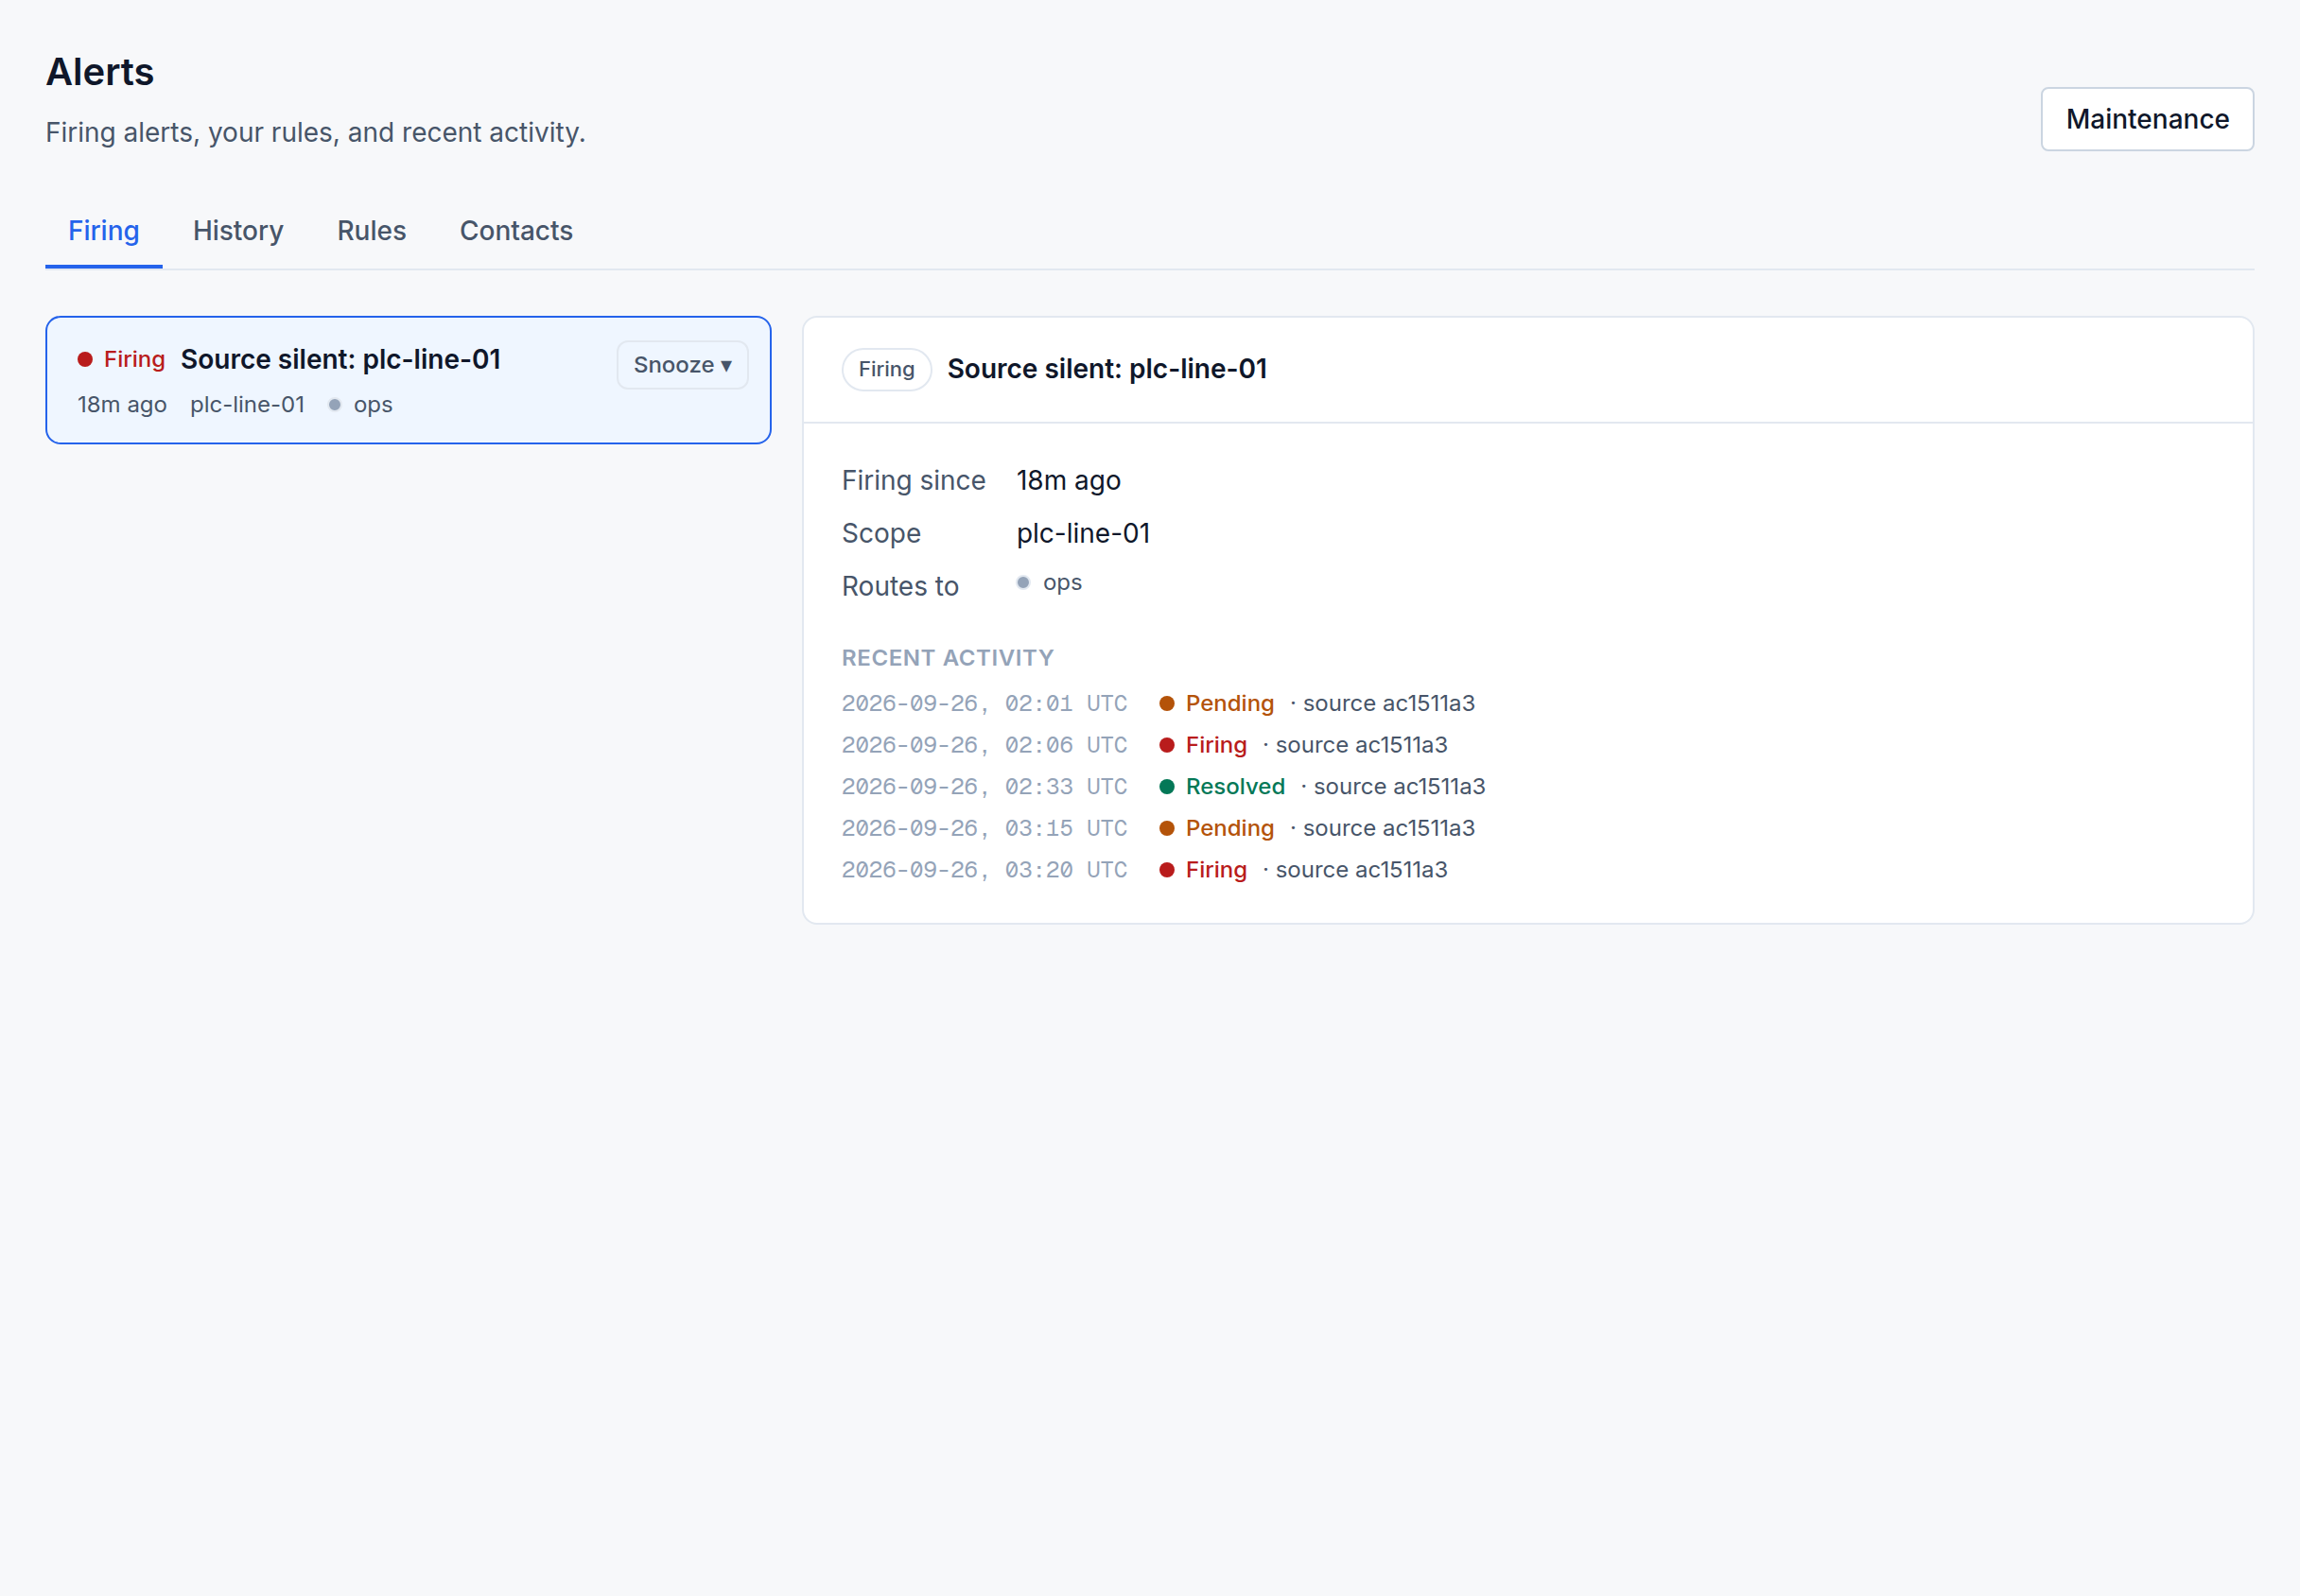This screenshot has width=2300, height=1596.
Task: Click the '18m ago' text in alert card
Action: pos(122,405)
